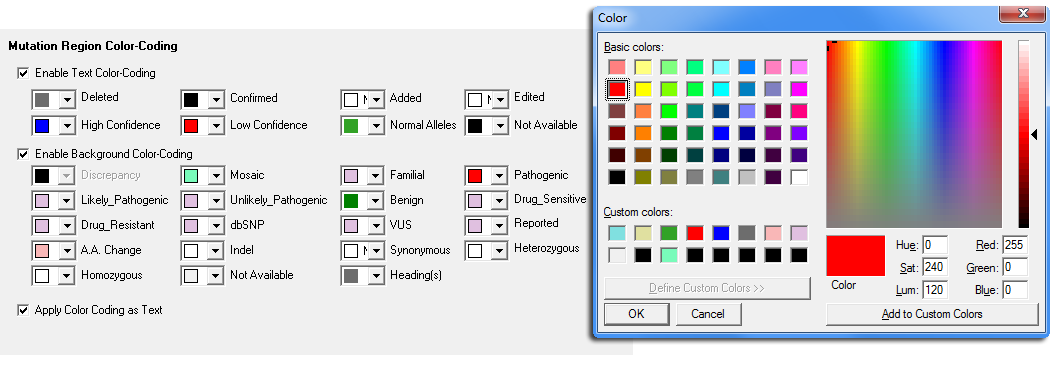Click the Pathogenic red color box
This screenshot has width=1058, height=368.
click(x=475, y=176)
